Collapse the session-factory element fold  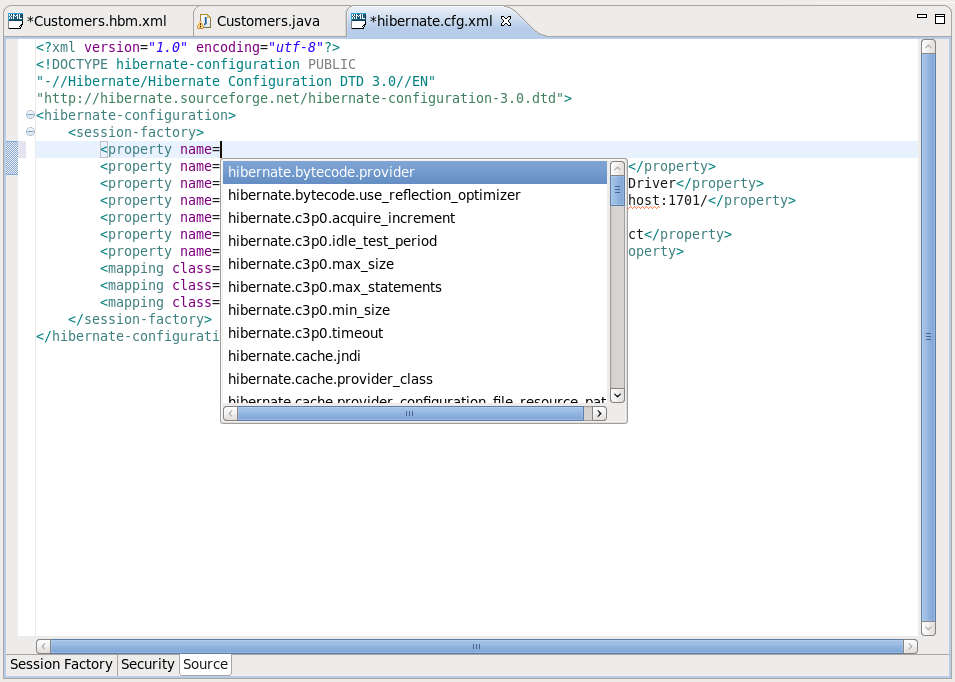(x=30, y=132)
